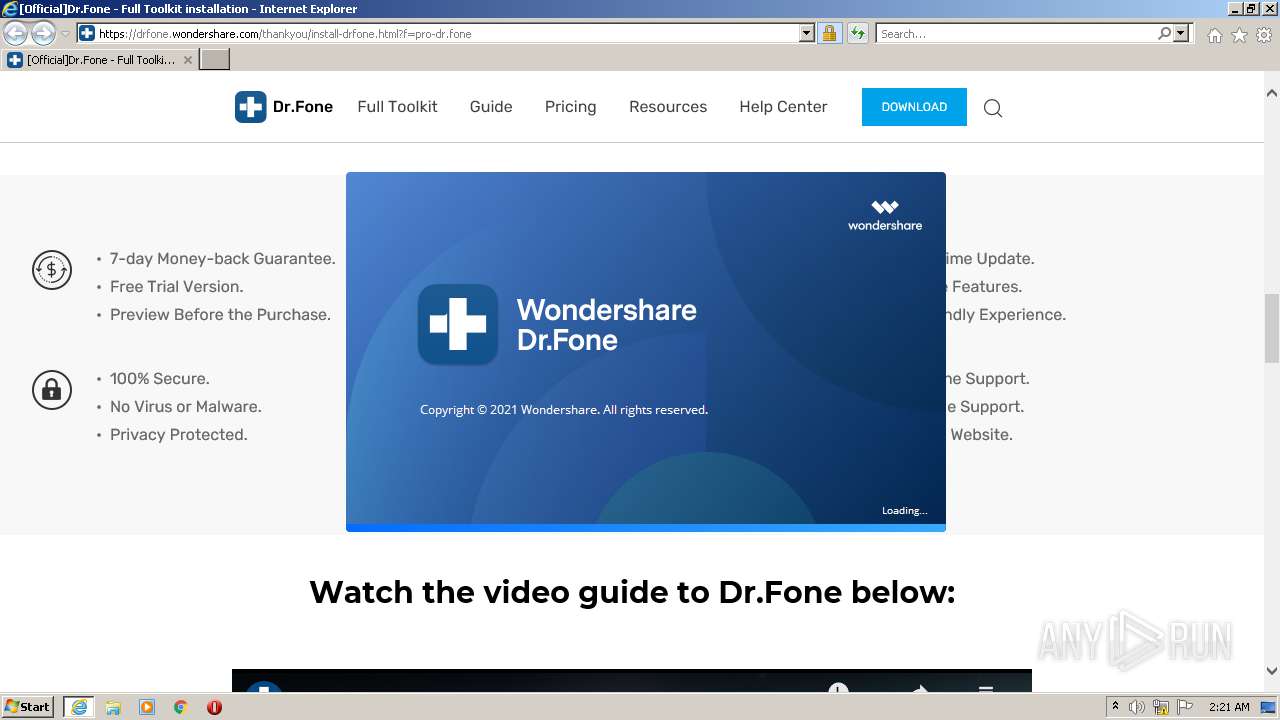Click 'Privacy Protected.' text
The width and height of the screenshot is (1280, 720).
point(178,435)
